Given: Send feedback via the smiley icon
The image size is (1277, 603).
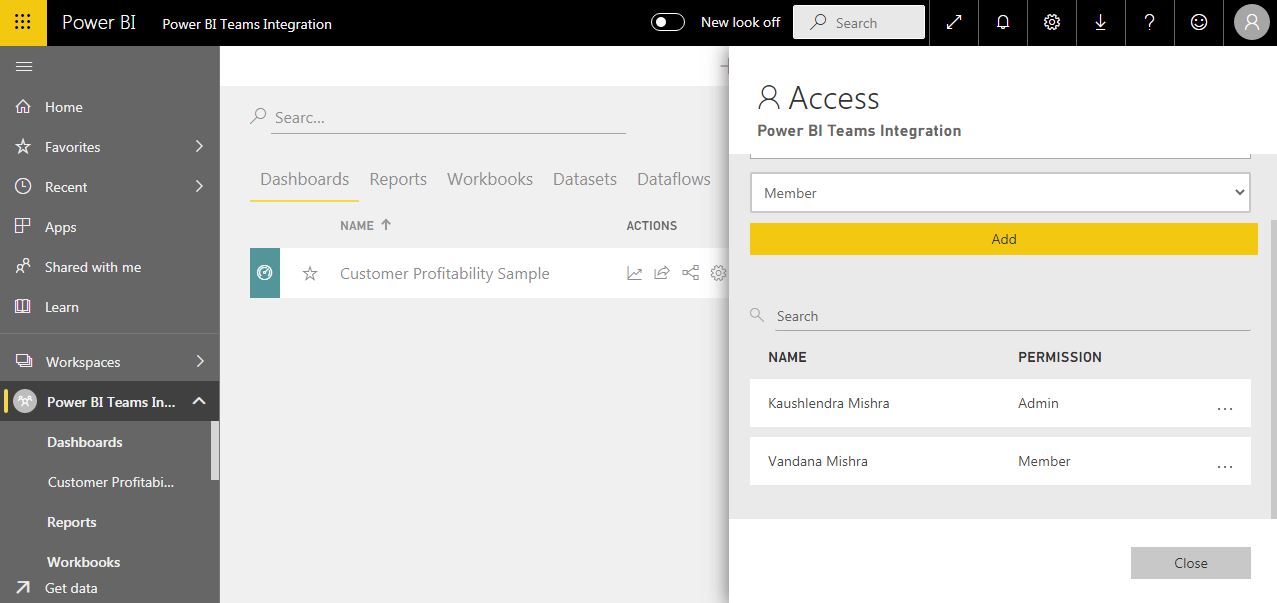Looking at the screenshot, I should tap(1198, 22).
